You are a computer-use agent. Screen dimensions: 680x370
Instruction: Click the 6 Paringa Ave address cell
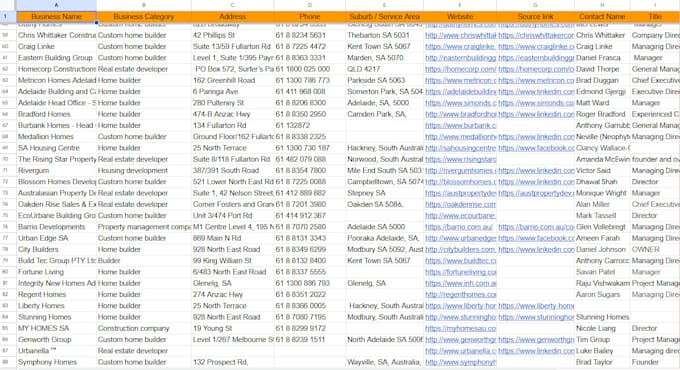click(232, 92)
